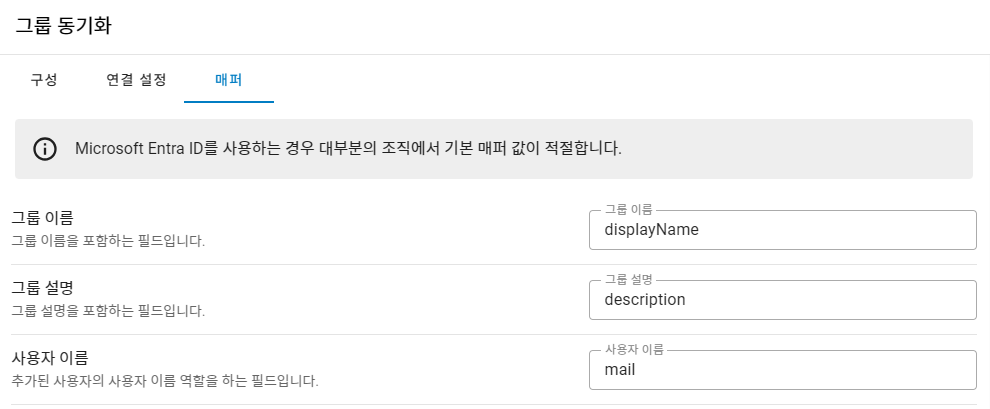Image resolution: width=990 pixels, height=409 pixels.
Task: Click small floating 그룹 이름 label above displayName
Action: coord(628,209)
